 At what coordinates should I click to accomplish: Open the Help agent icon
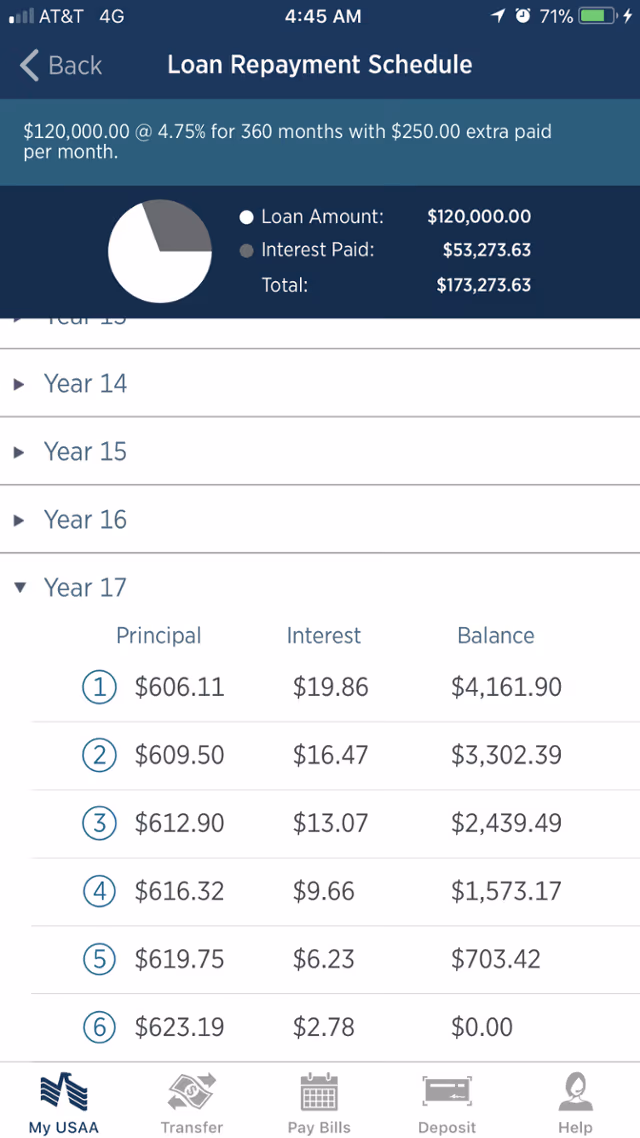[575, 1093]
